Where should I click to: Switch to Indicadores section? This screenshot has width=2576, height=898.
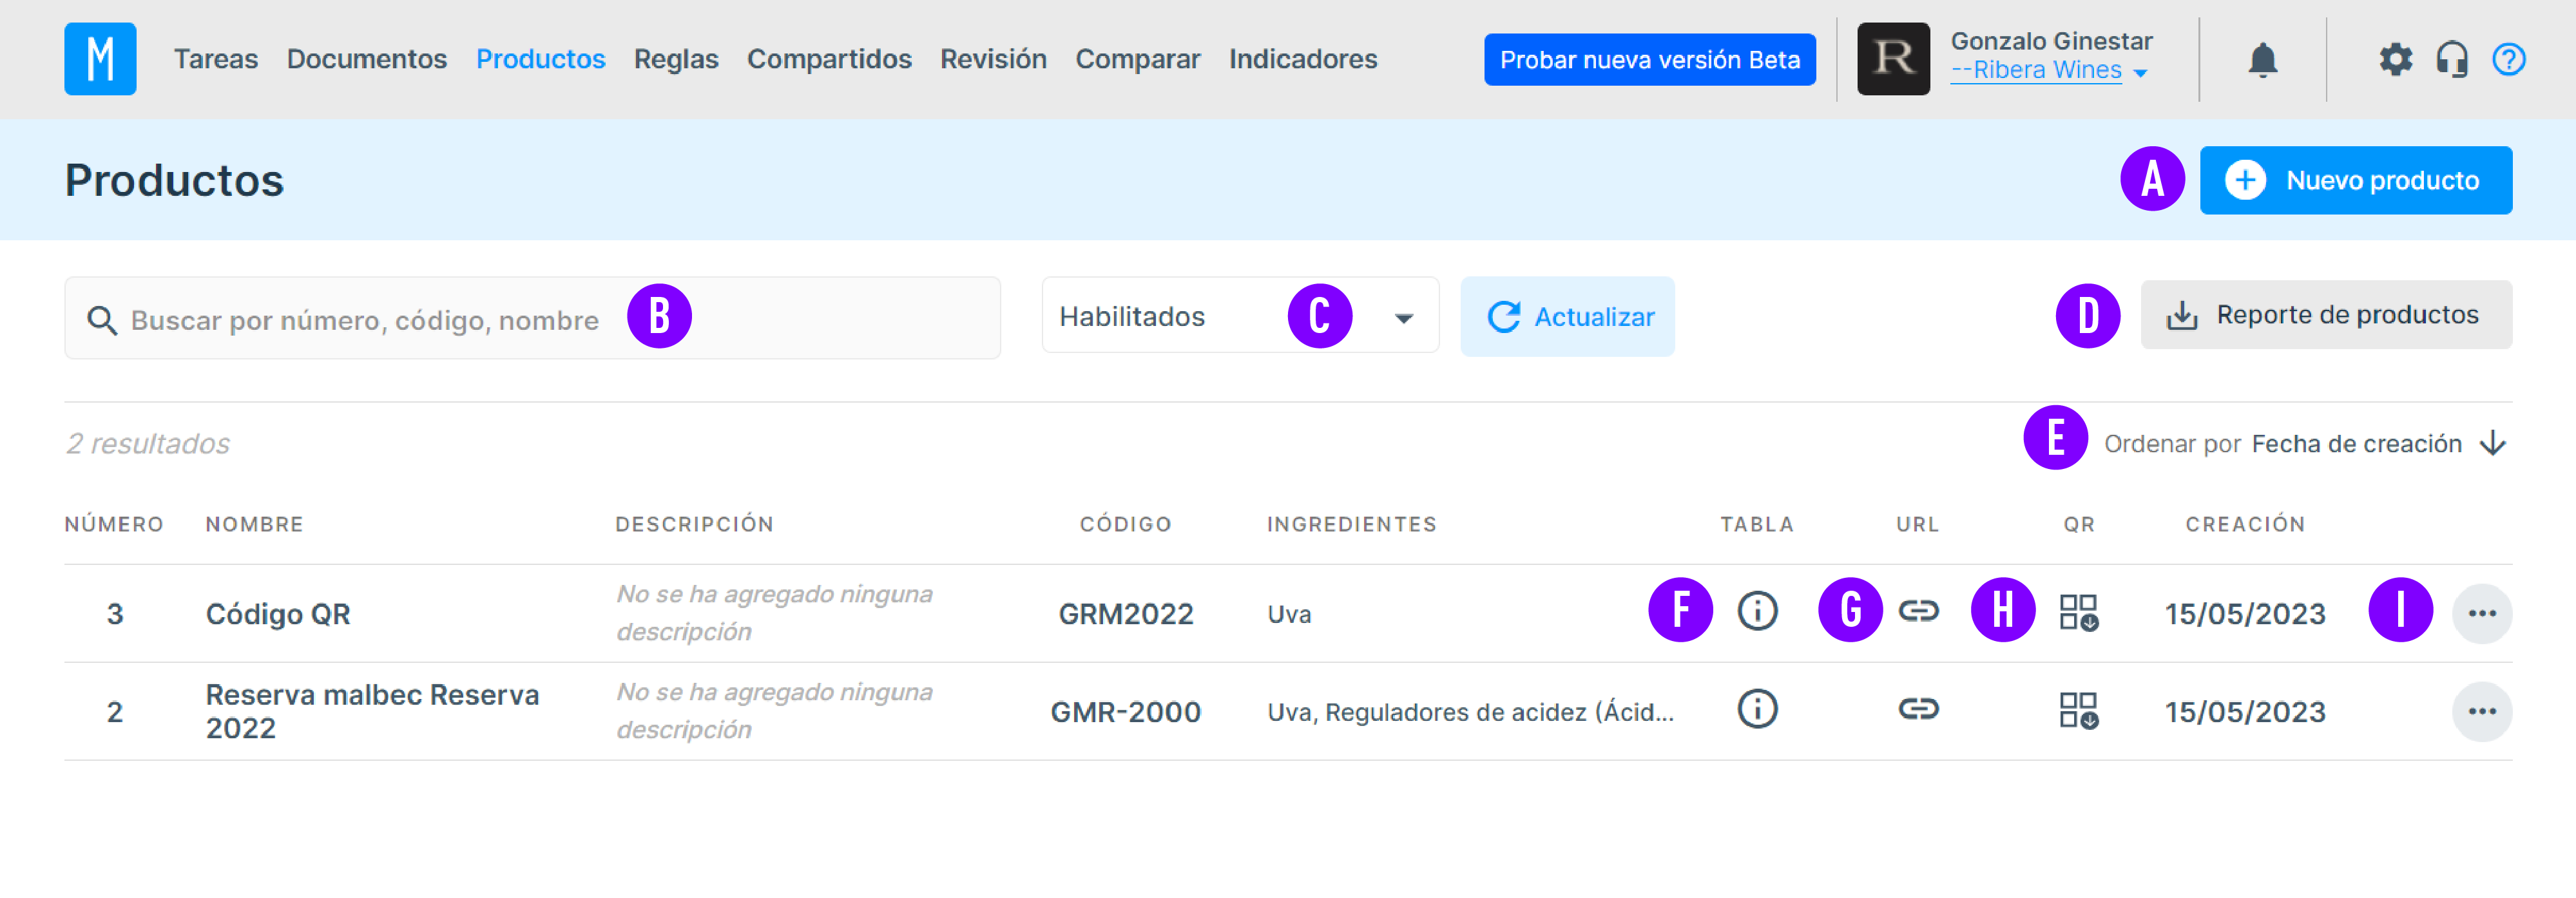pos(1302,59)
